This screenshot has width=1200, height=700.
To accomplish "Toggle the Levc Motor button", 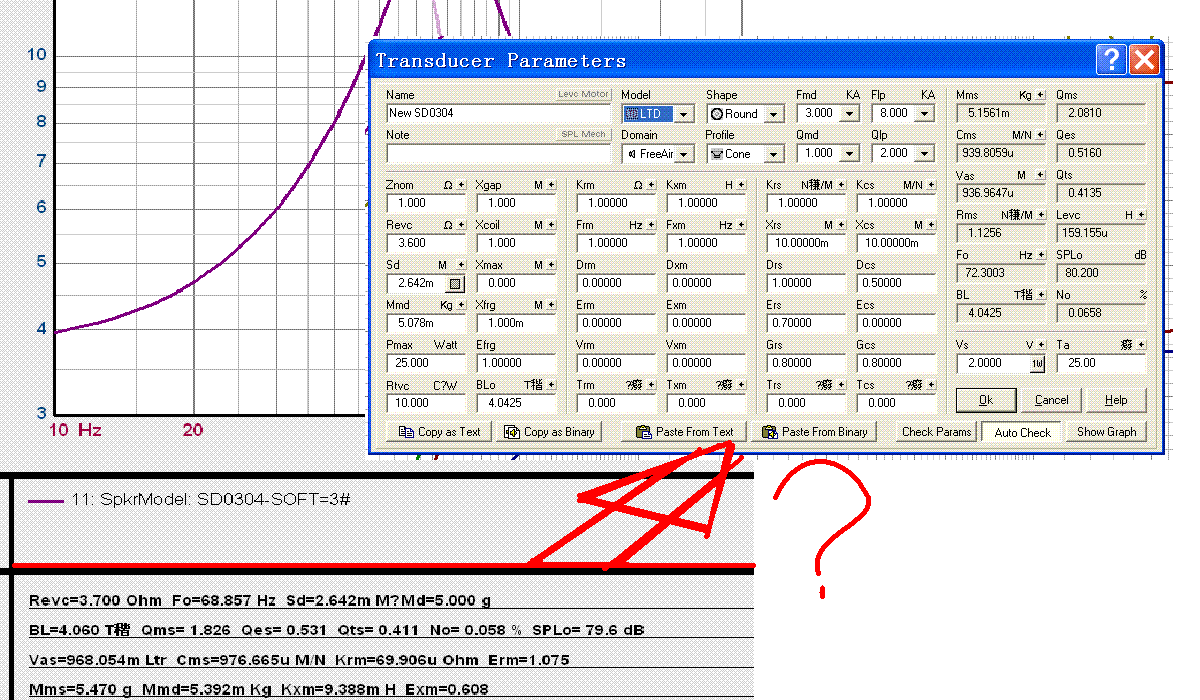I will pos(583,94).
